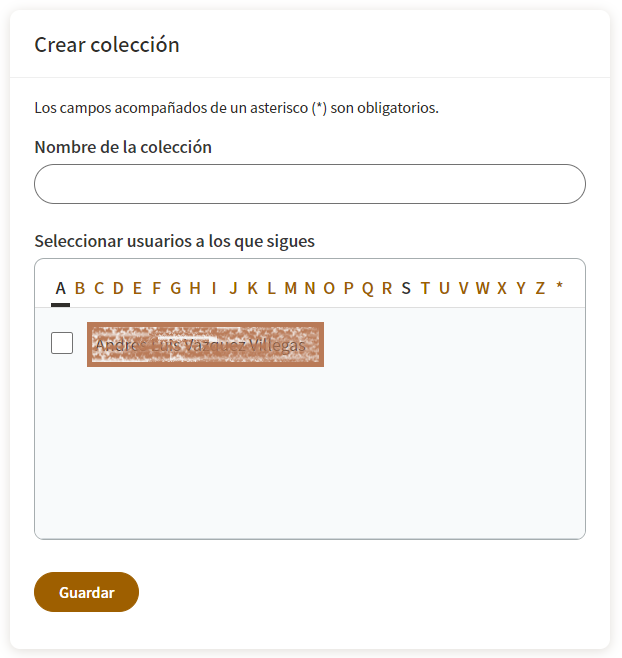The width and height of the screenshot is (622, 658).
Task: Go to the letter P tab
Action: [x=348, y=288]
